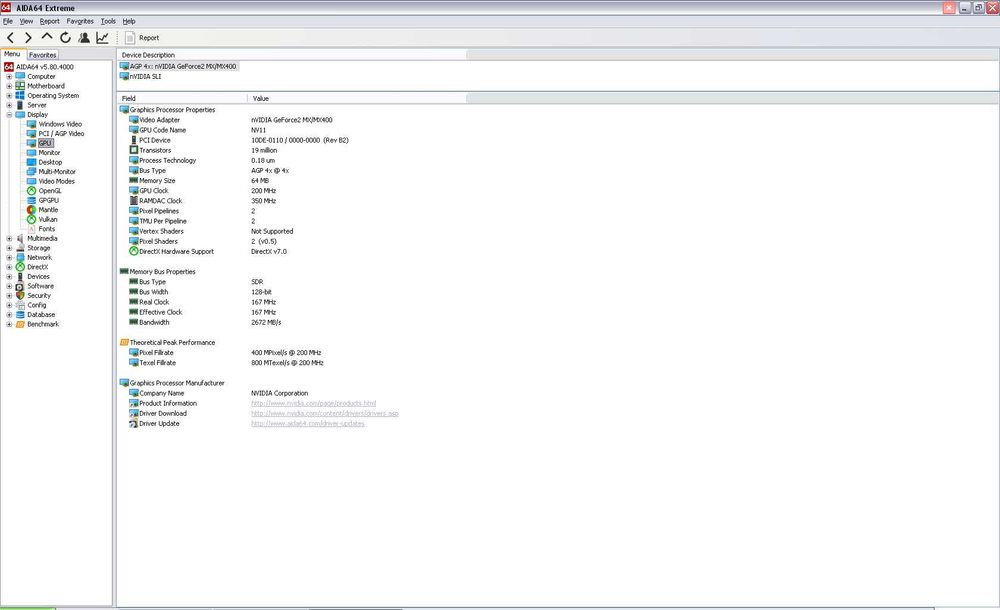Collapse the Display tree node
Image resolution: width=1000 pixels, height=610 pixels.
[x=9, y=115]
